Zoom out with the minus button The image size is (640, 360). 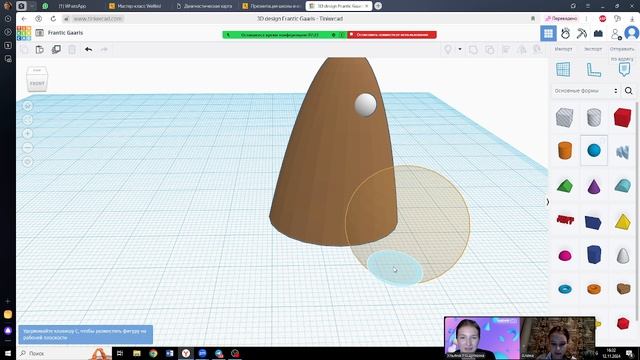click(x=28, y=148)
